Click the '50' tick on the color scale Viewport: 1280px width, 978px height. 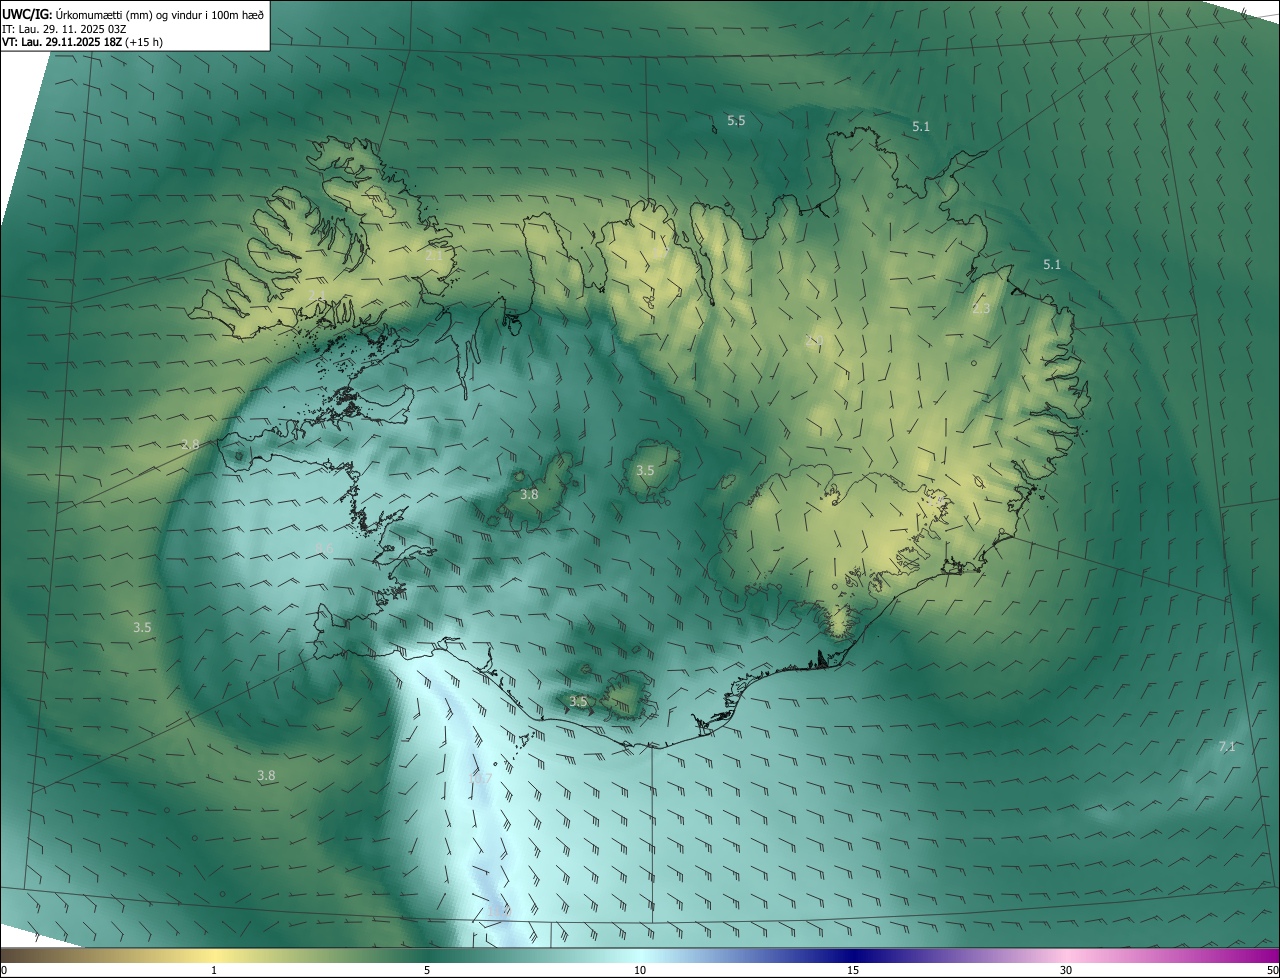click(1272, 970)
